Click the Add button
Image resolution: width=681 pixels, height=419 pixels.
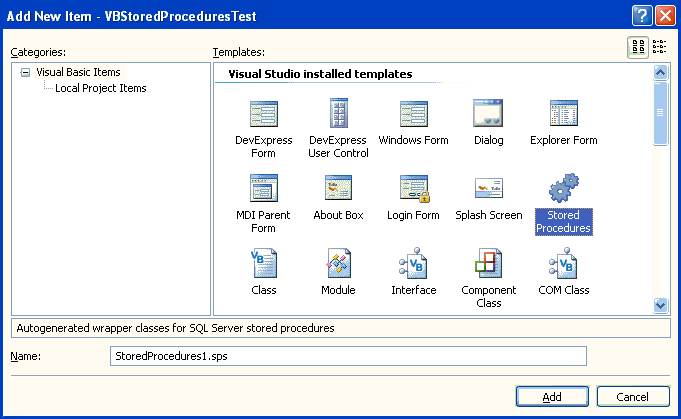(x=552, y=396)
